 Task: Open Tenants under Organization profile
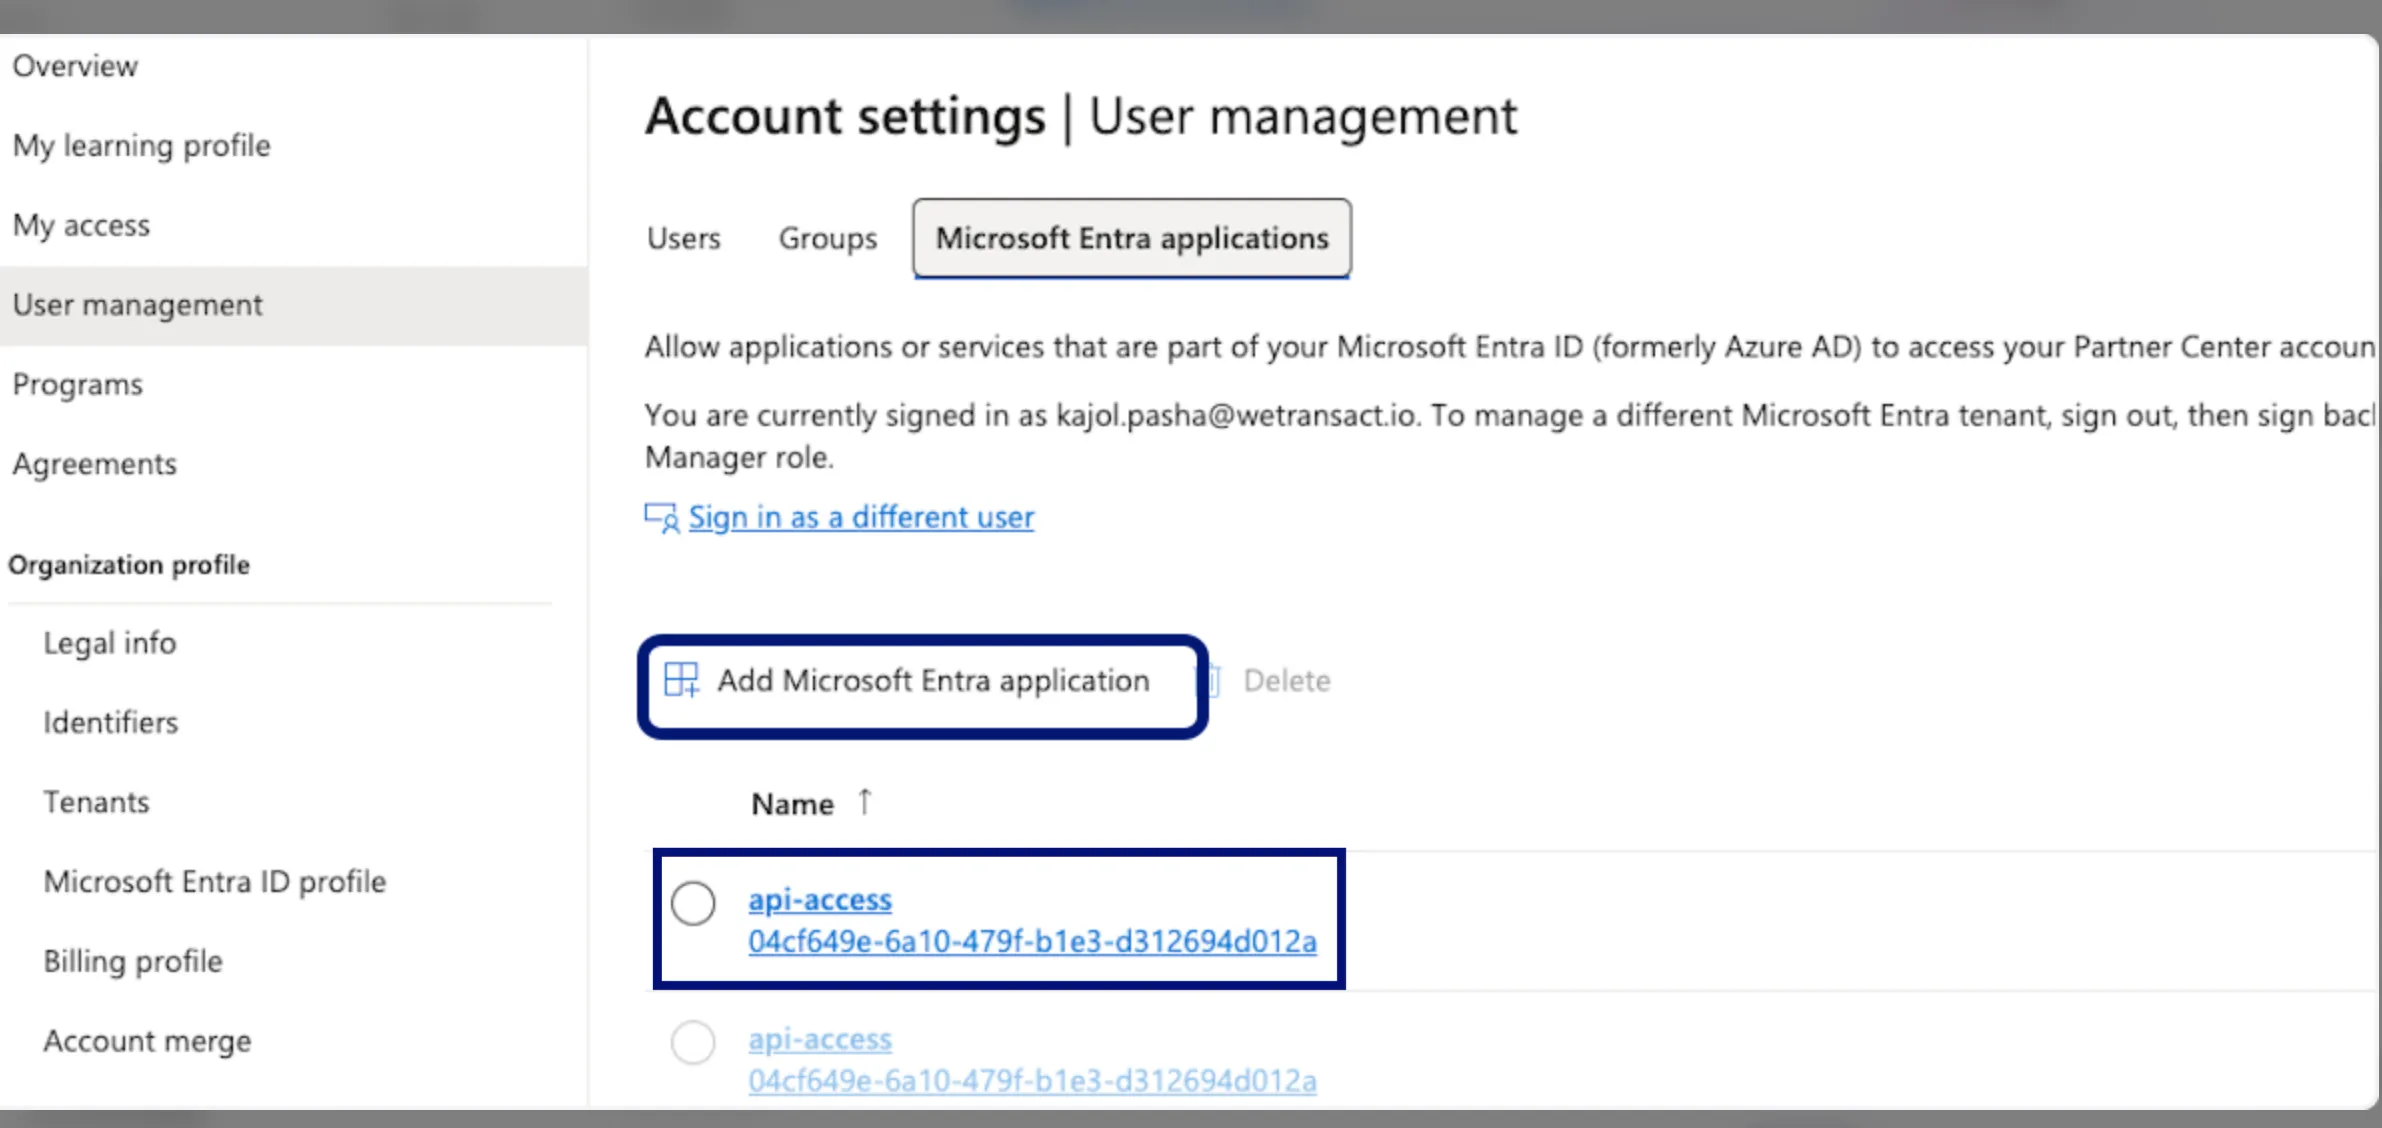coord(96,802)
